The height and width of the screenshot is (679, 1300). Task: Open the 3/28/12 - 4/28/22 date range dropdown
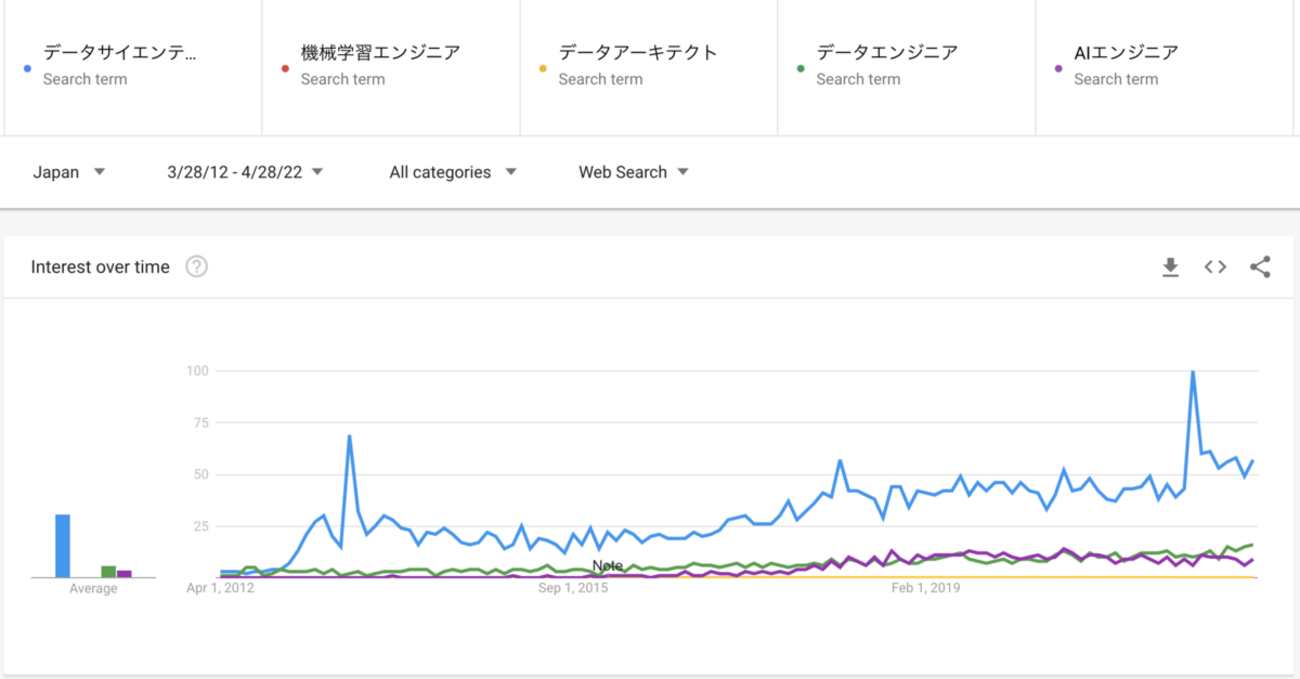click(x=246, y=172)
